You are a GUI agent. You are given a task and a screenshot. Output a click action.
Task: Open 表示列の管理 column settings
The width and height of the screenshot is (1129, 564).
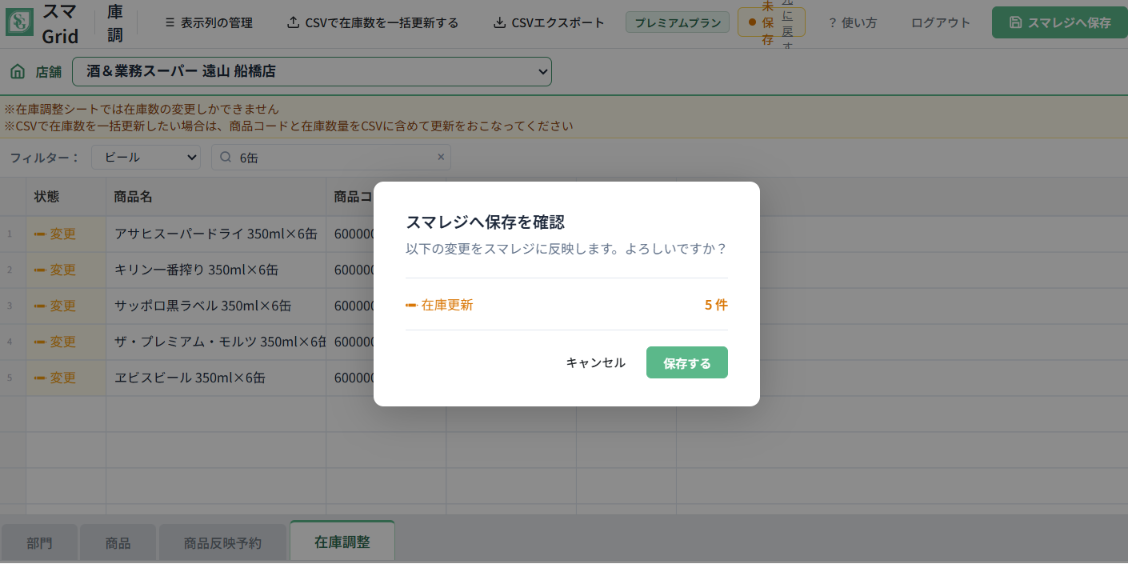209,23
